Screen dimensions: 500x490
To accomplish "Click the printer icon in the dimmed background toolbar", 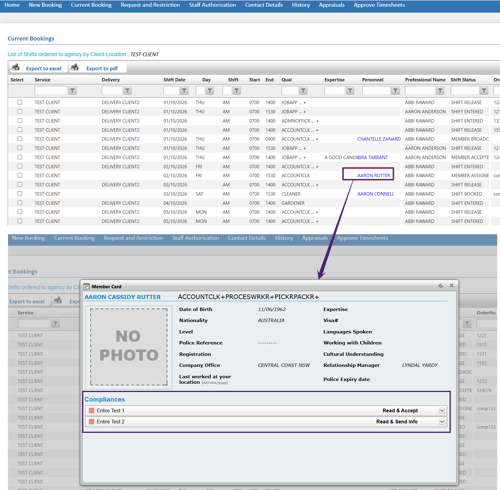I will click(x=58, y=301).
